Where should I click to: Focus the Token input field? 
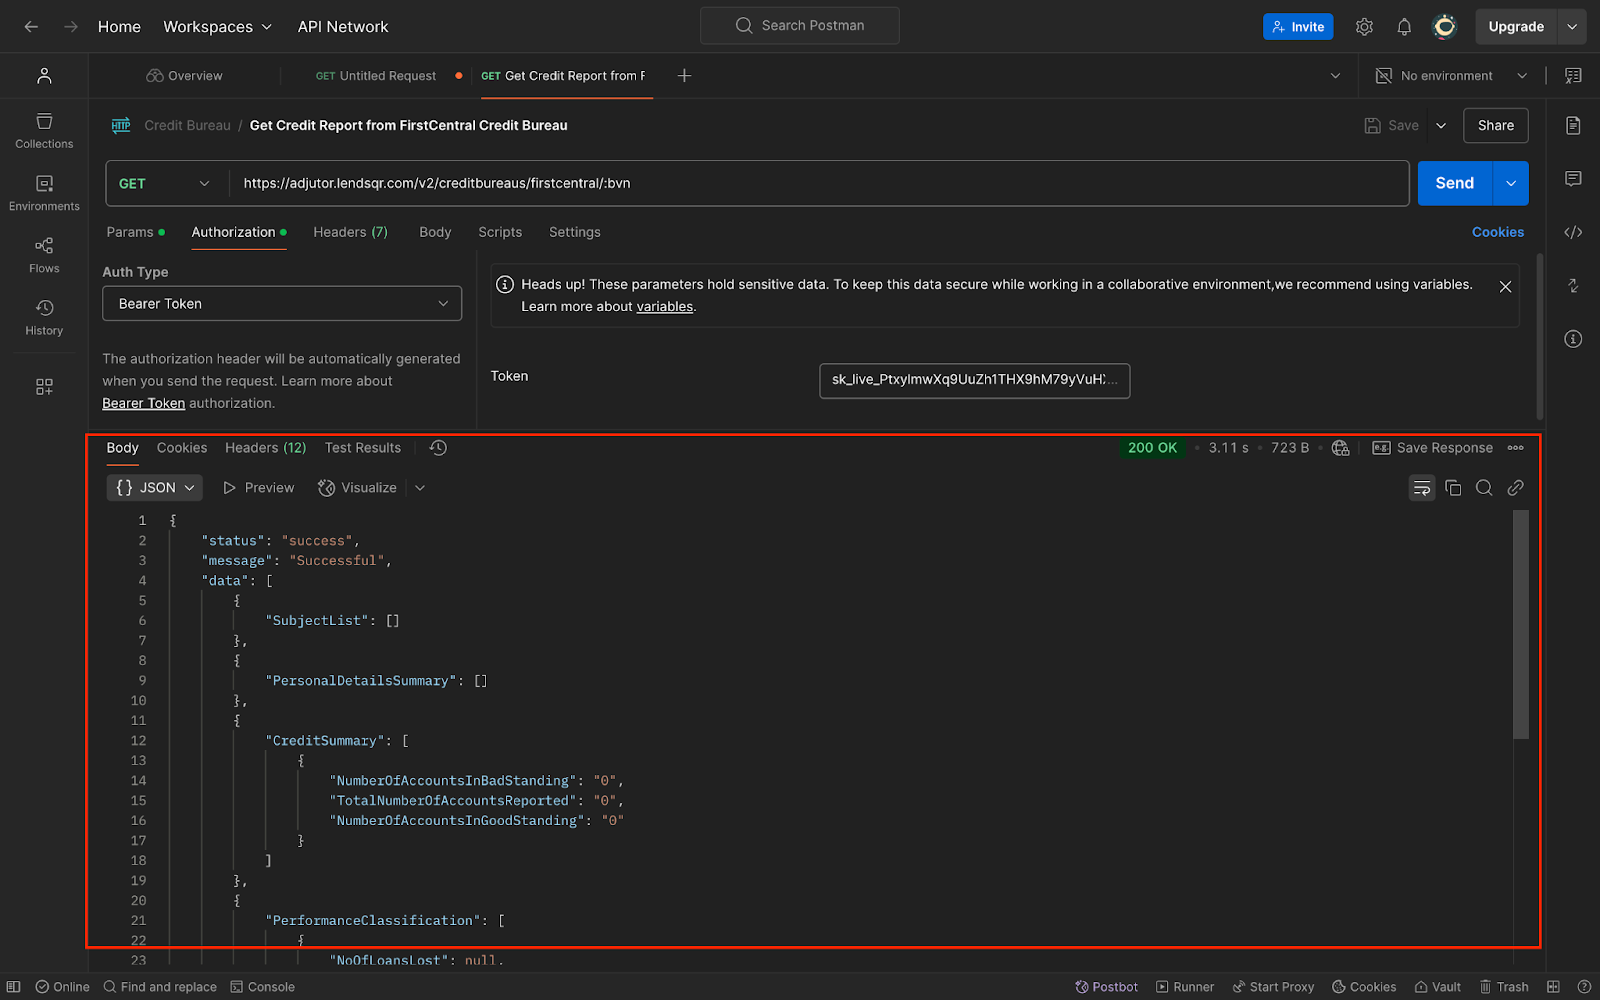pyautogui.click(x=974, y=380)
